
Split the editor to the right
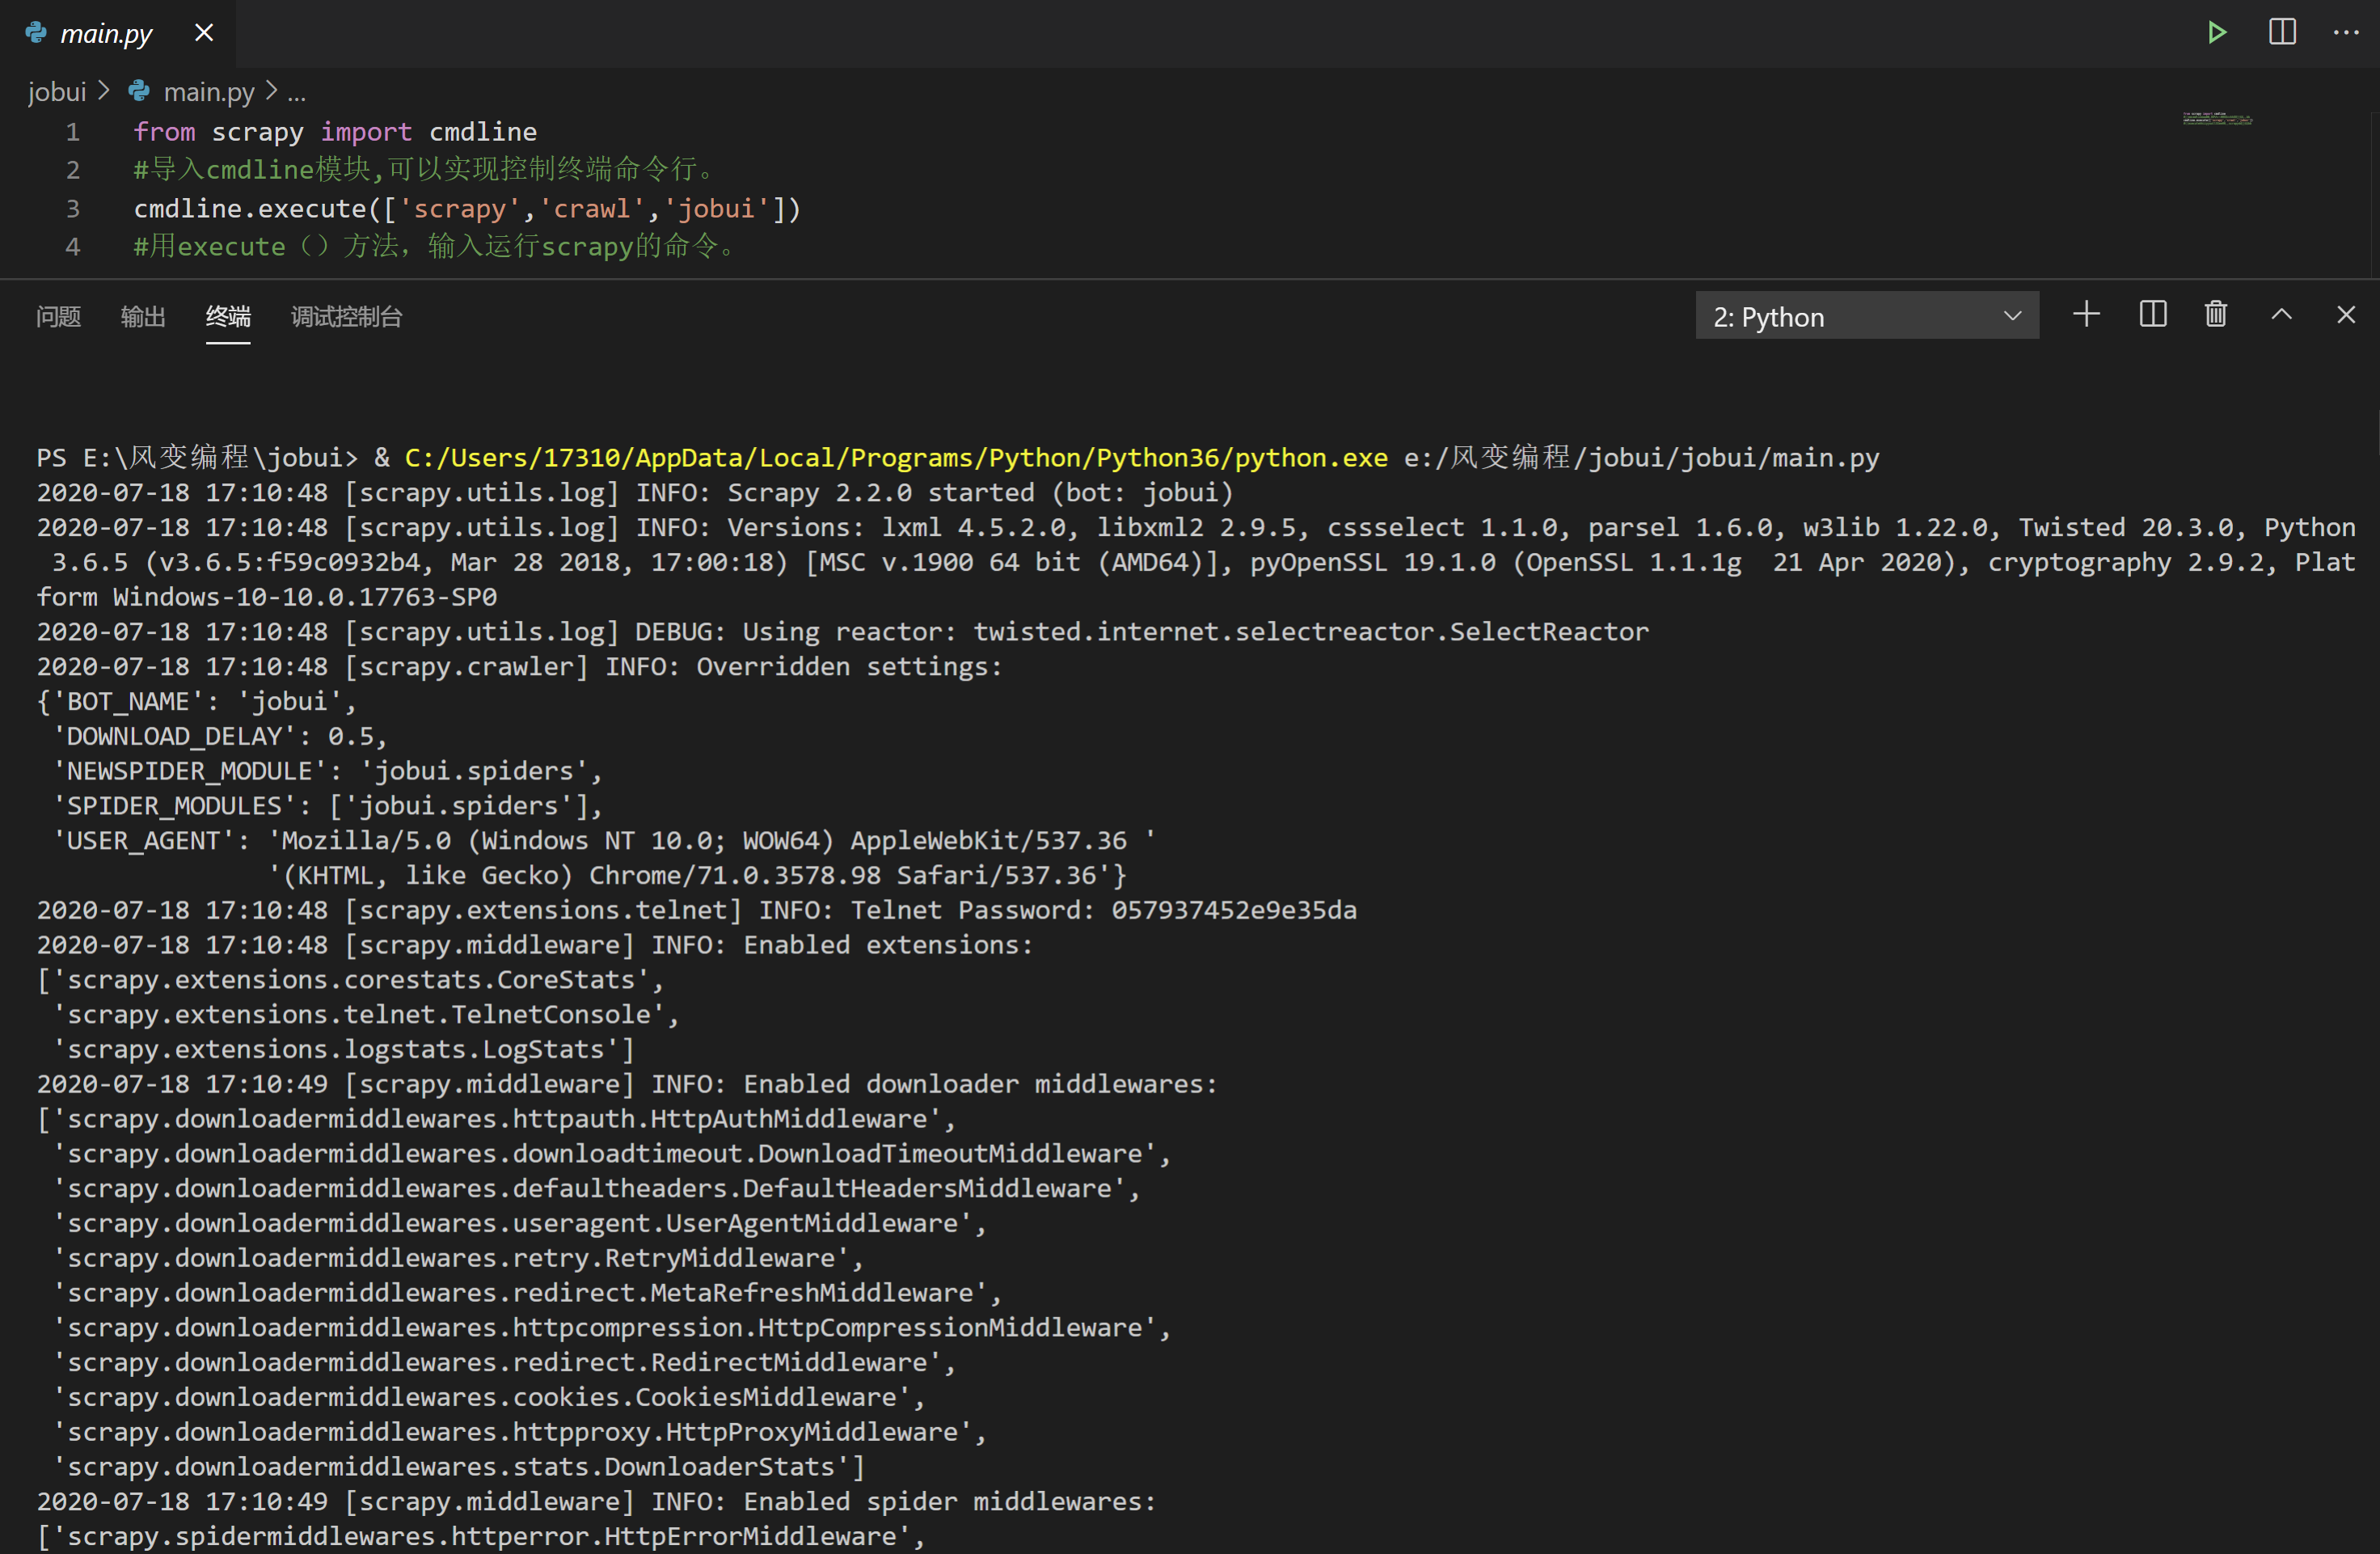(x=2282, y=32)
